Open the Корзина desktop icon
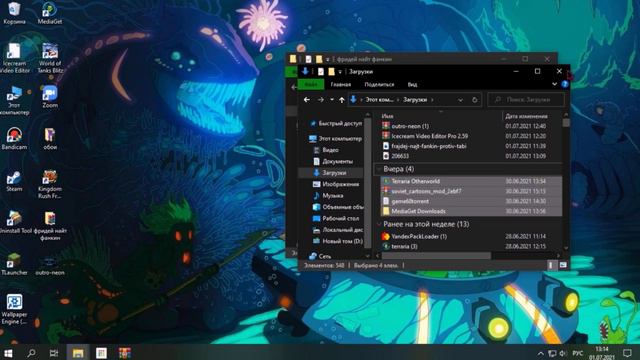The height and width of the screenshot is (360, 640). click(x=14, y=13)
